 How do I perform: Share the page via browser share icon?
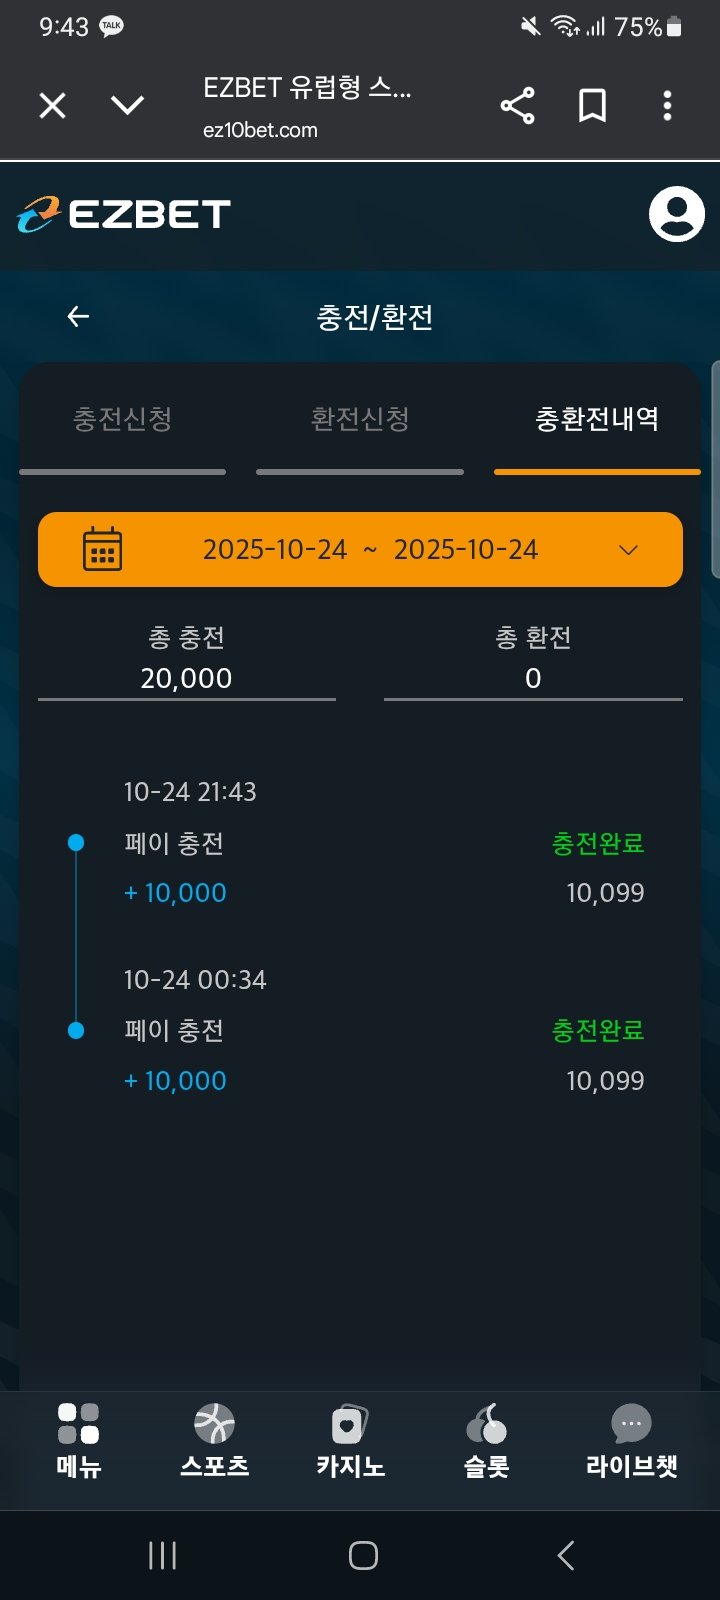point(517,106)
